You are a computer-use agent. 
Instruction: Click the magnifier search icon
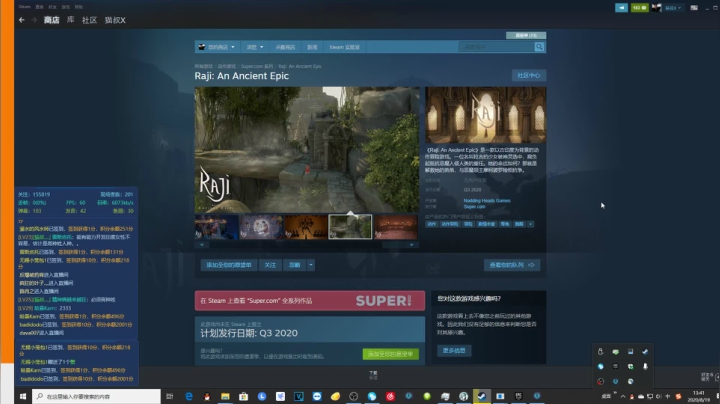(x=539, y=46)
